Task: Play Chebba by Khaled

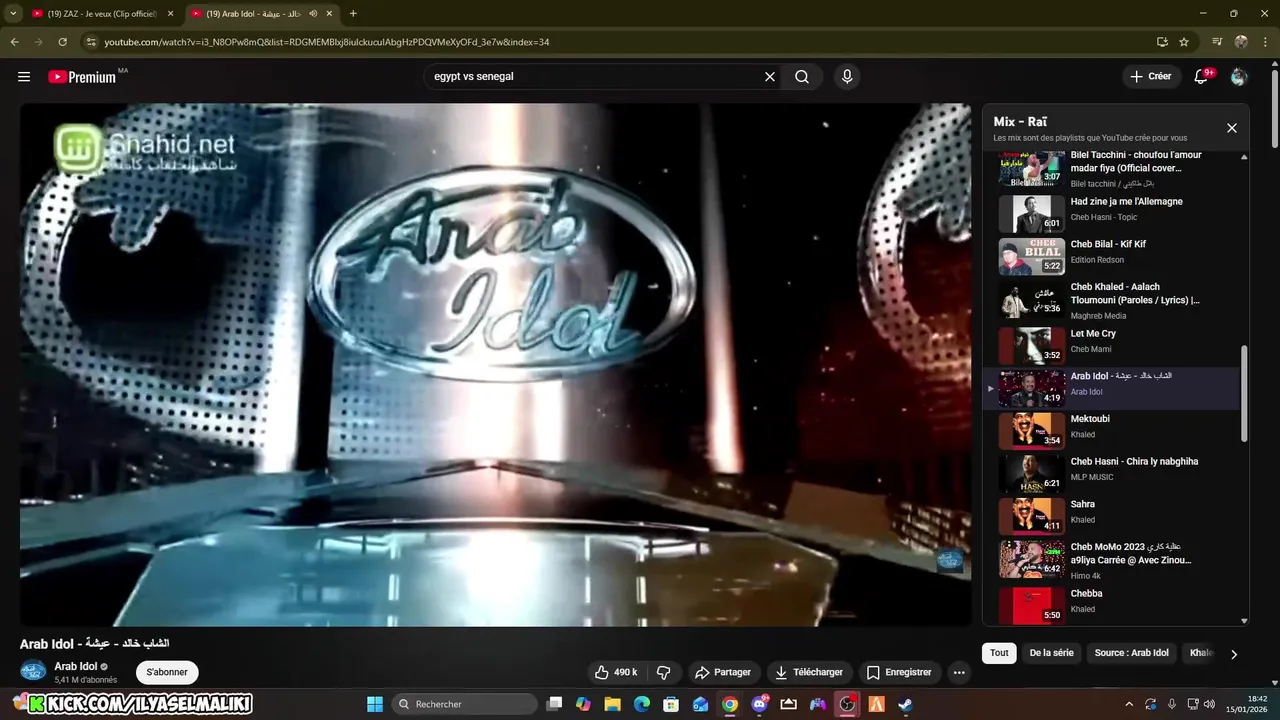Action: (1112, 605)
